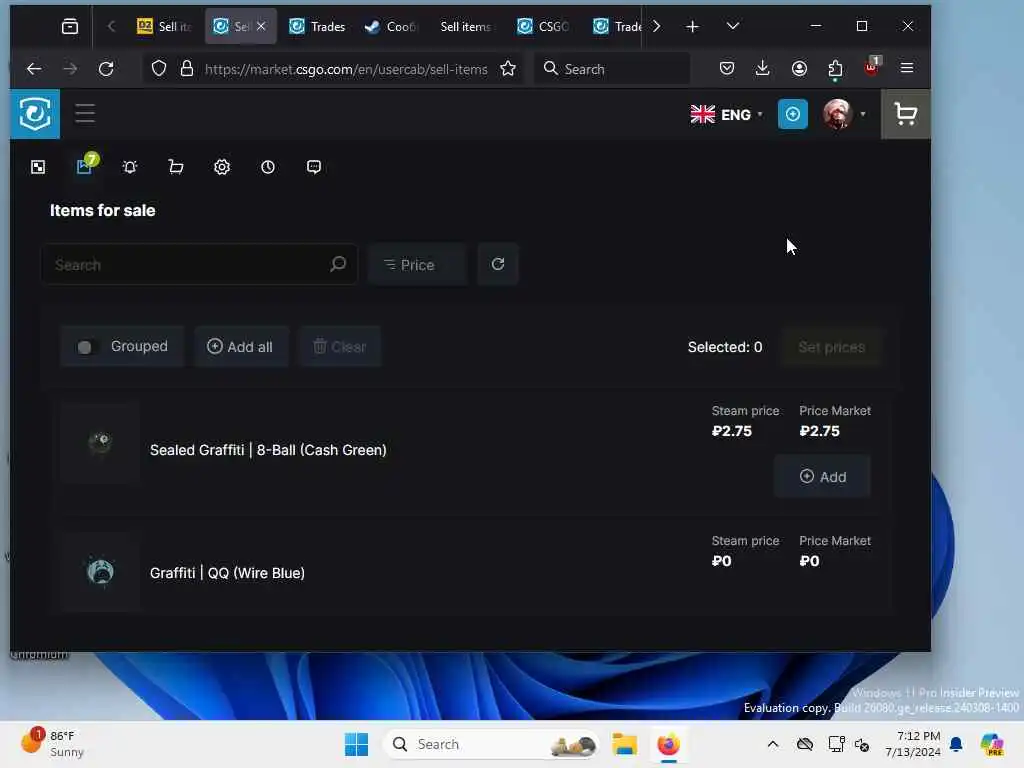The height and width of the screenshot is (768, 1024).
Task: Click the Clear button
Action: pyautogui.click(x=340, y=347)
